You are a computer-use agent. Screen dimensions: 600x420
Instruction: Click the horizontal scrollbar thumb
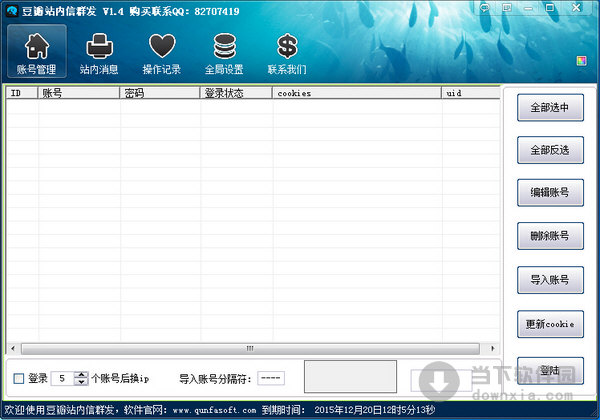tap(250, 348)
